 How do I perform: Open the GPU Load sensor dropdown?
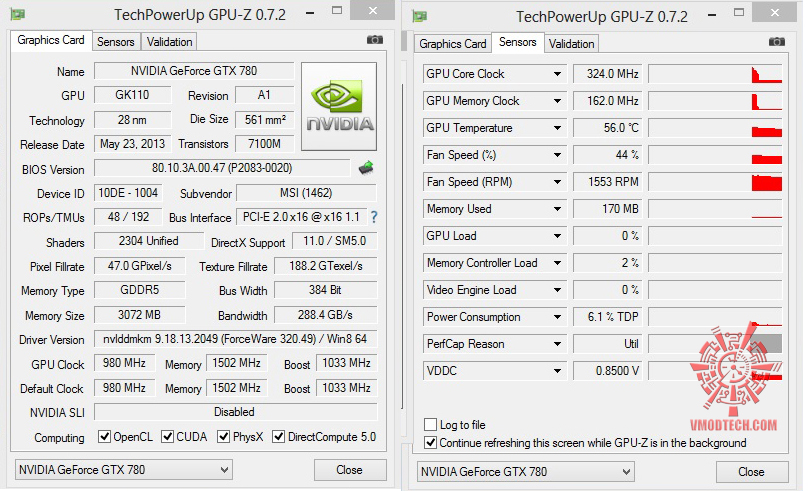tap(557, 236)
